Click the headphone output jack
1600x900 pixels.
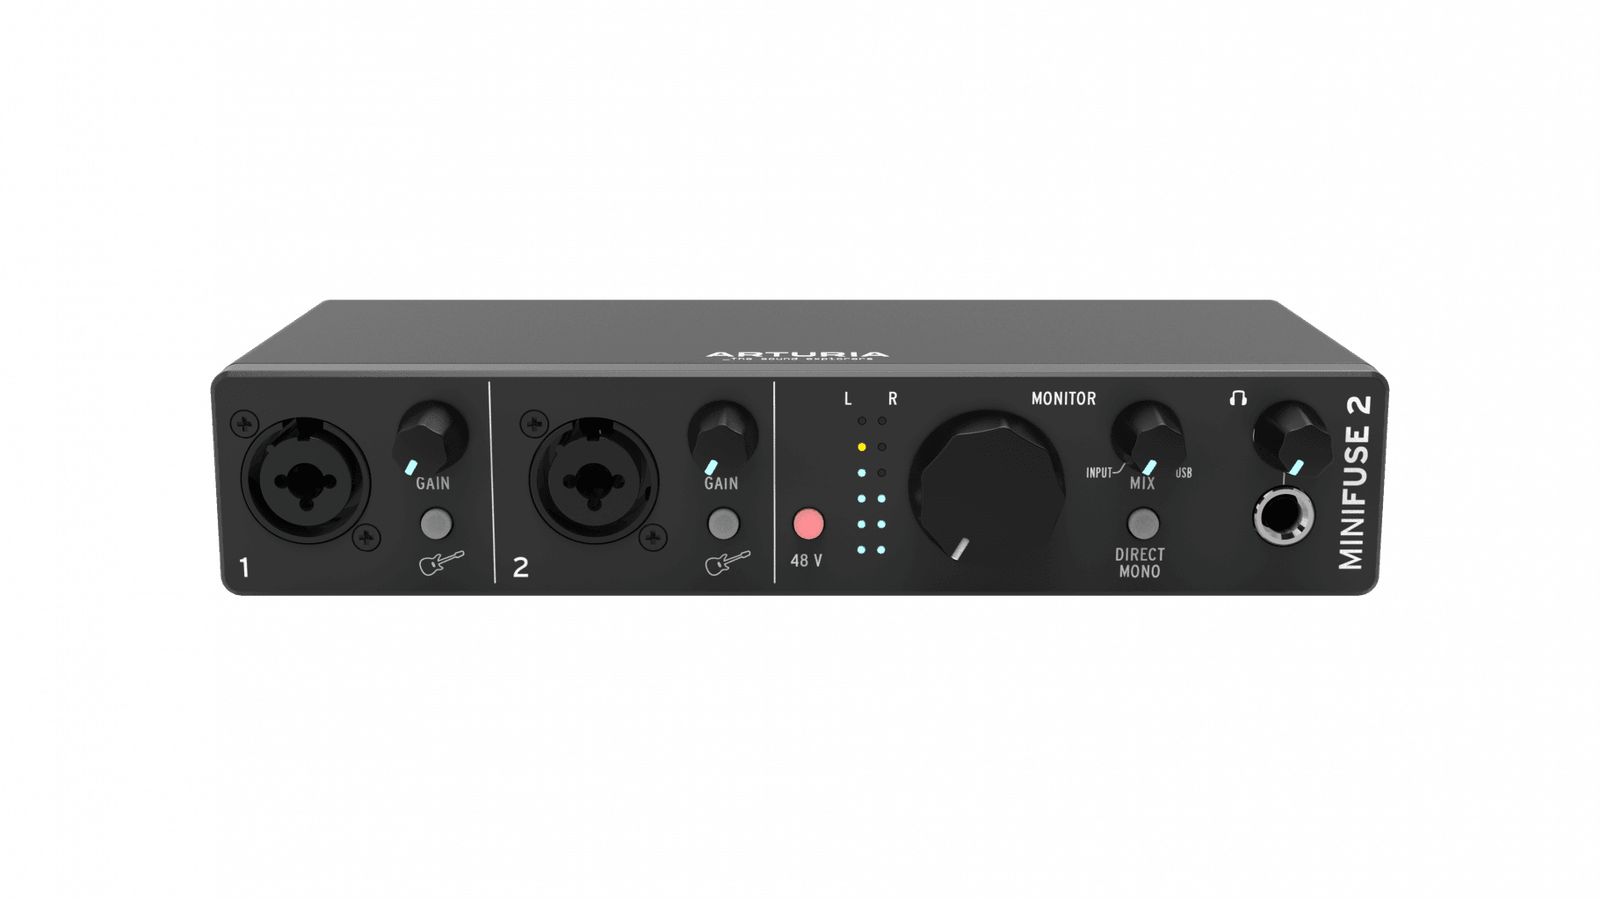coord(1284,517)
